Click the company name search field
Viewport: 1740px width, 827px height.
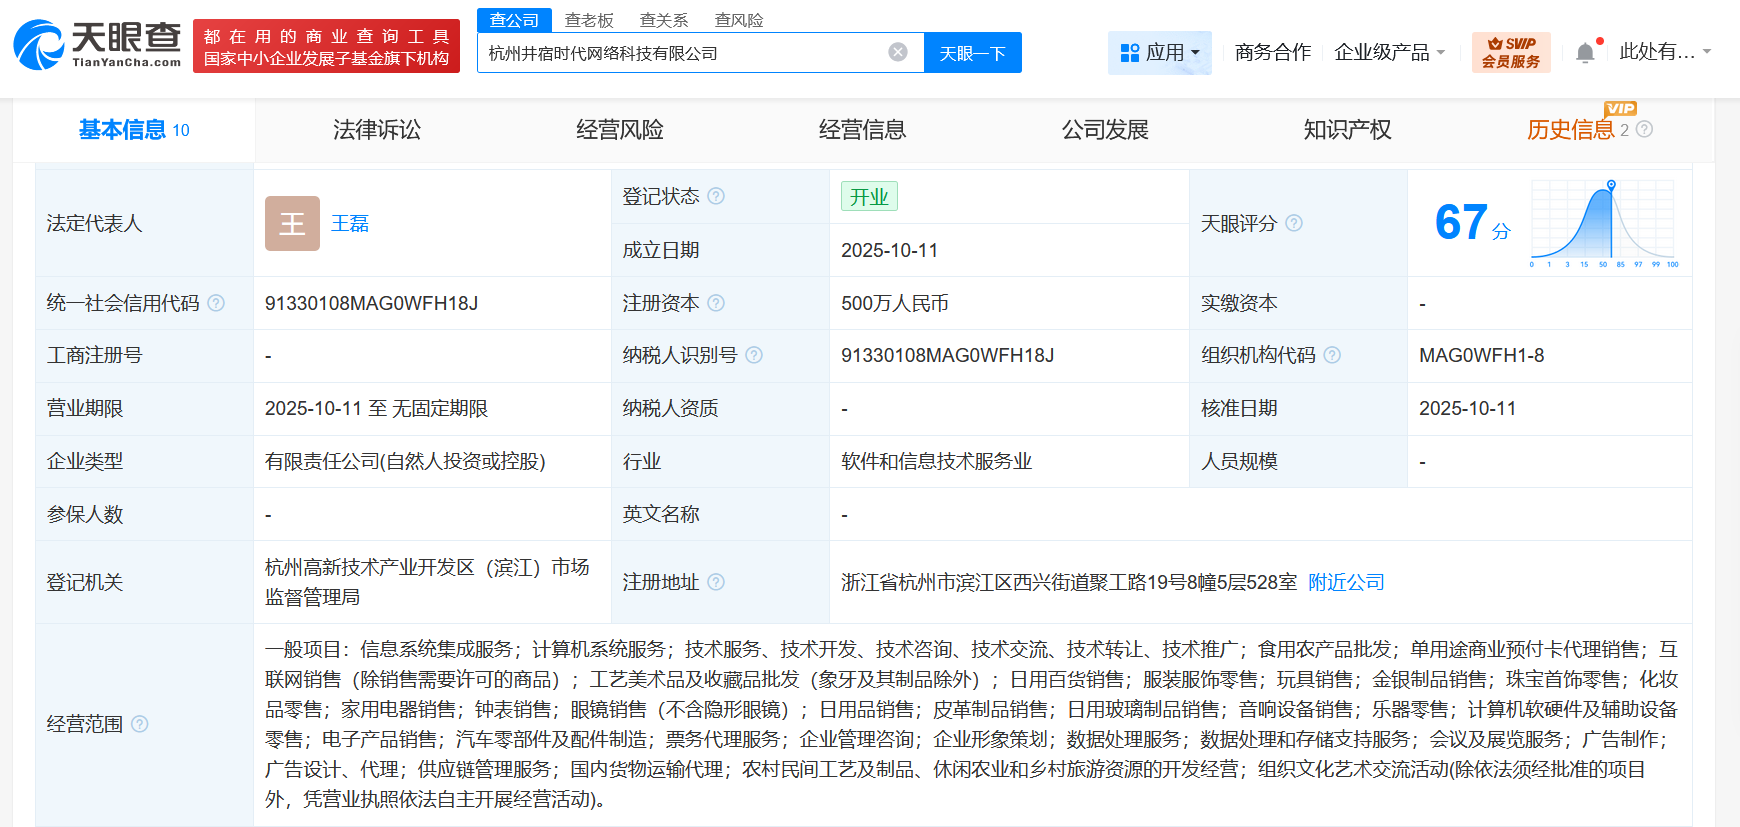point(680,53)
